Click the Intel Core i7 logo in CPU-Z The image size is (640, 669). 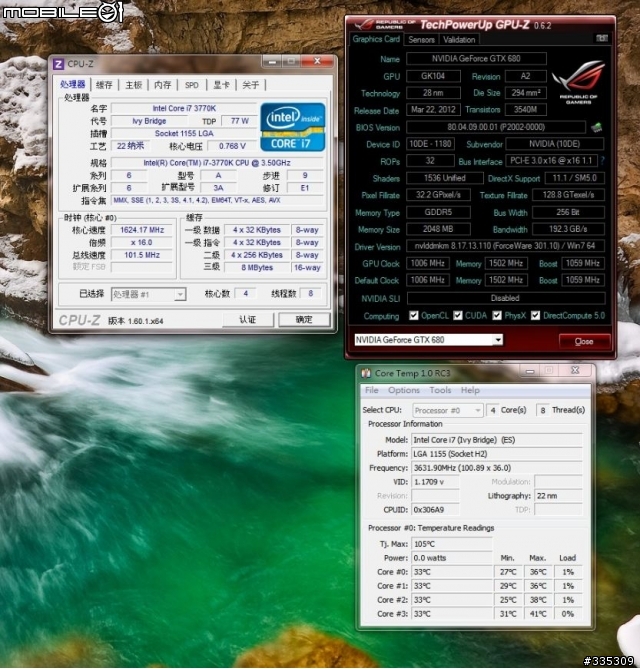pos(293,127)
